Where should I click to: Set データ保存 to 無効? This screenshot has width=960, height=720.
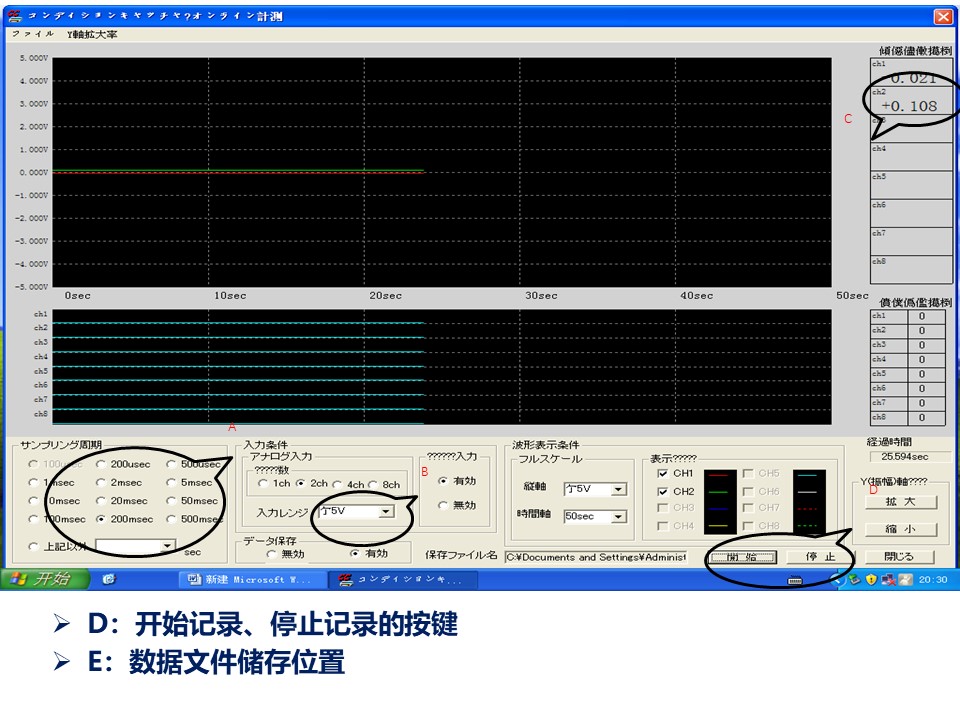(271, 554)
